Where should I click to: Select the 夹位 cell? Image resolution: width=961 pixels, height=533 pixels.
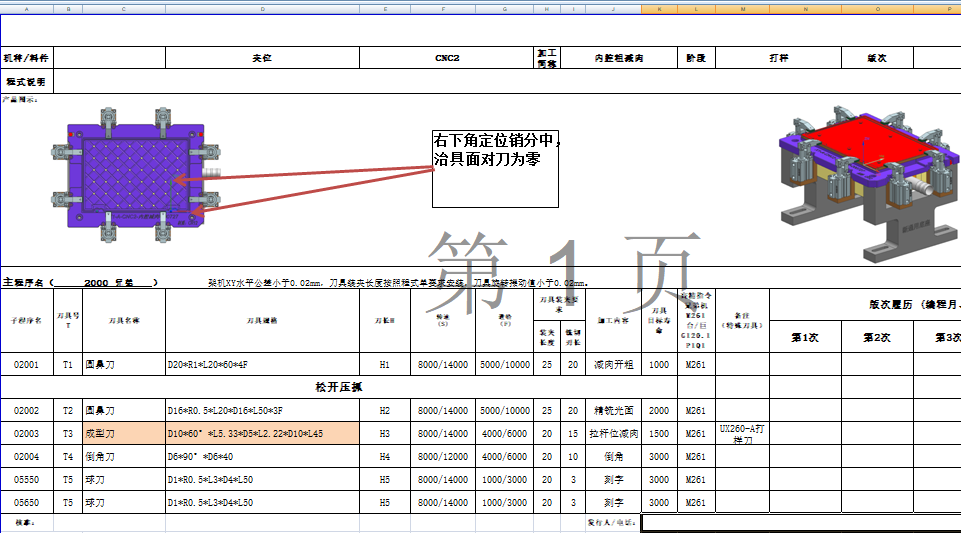click(x=262, y=58)
